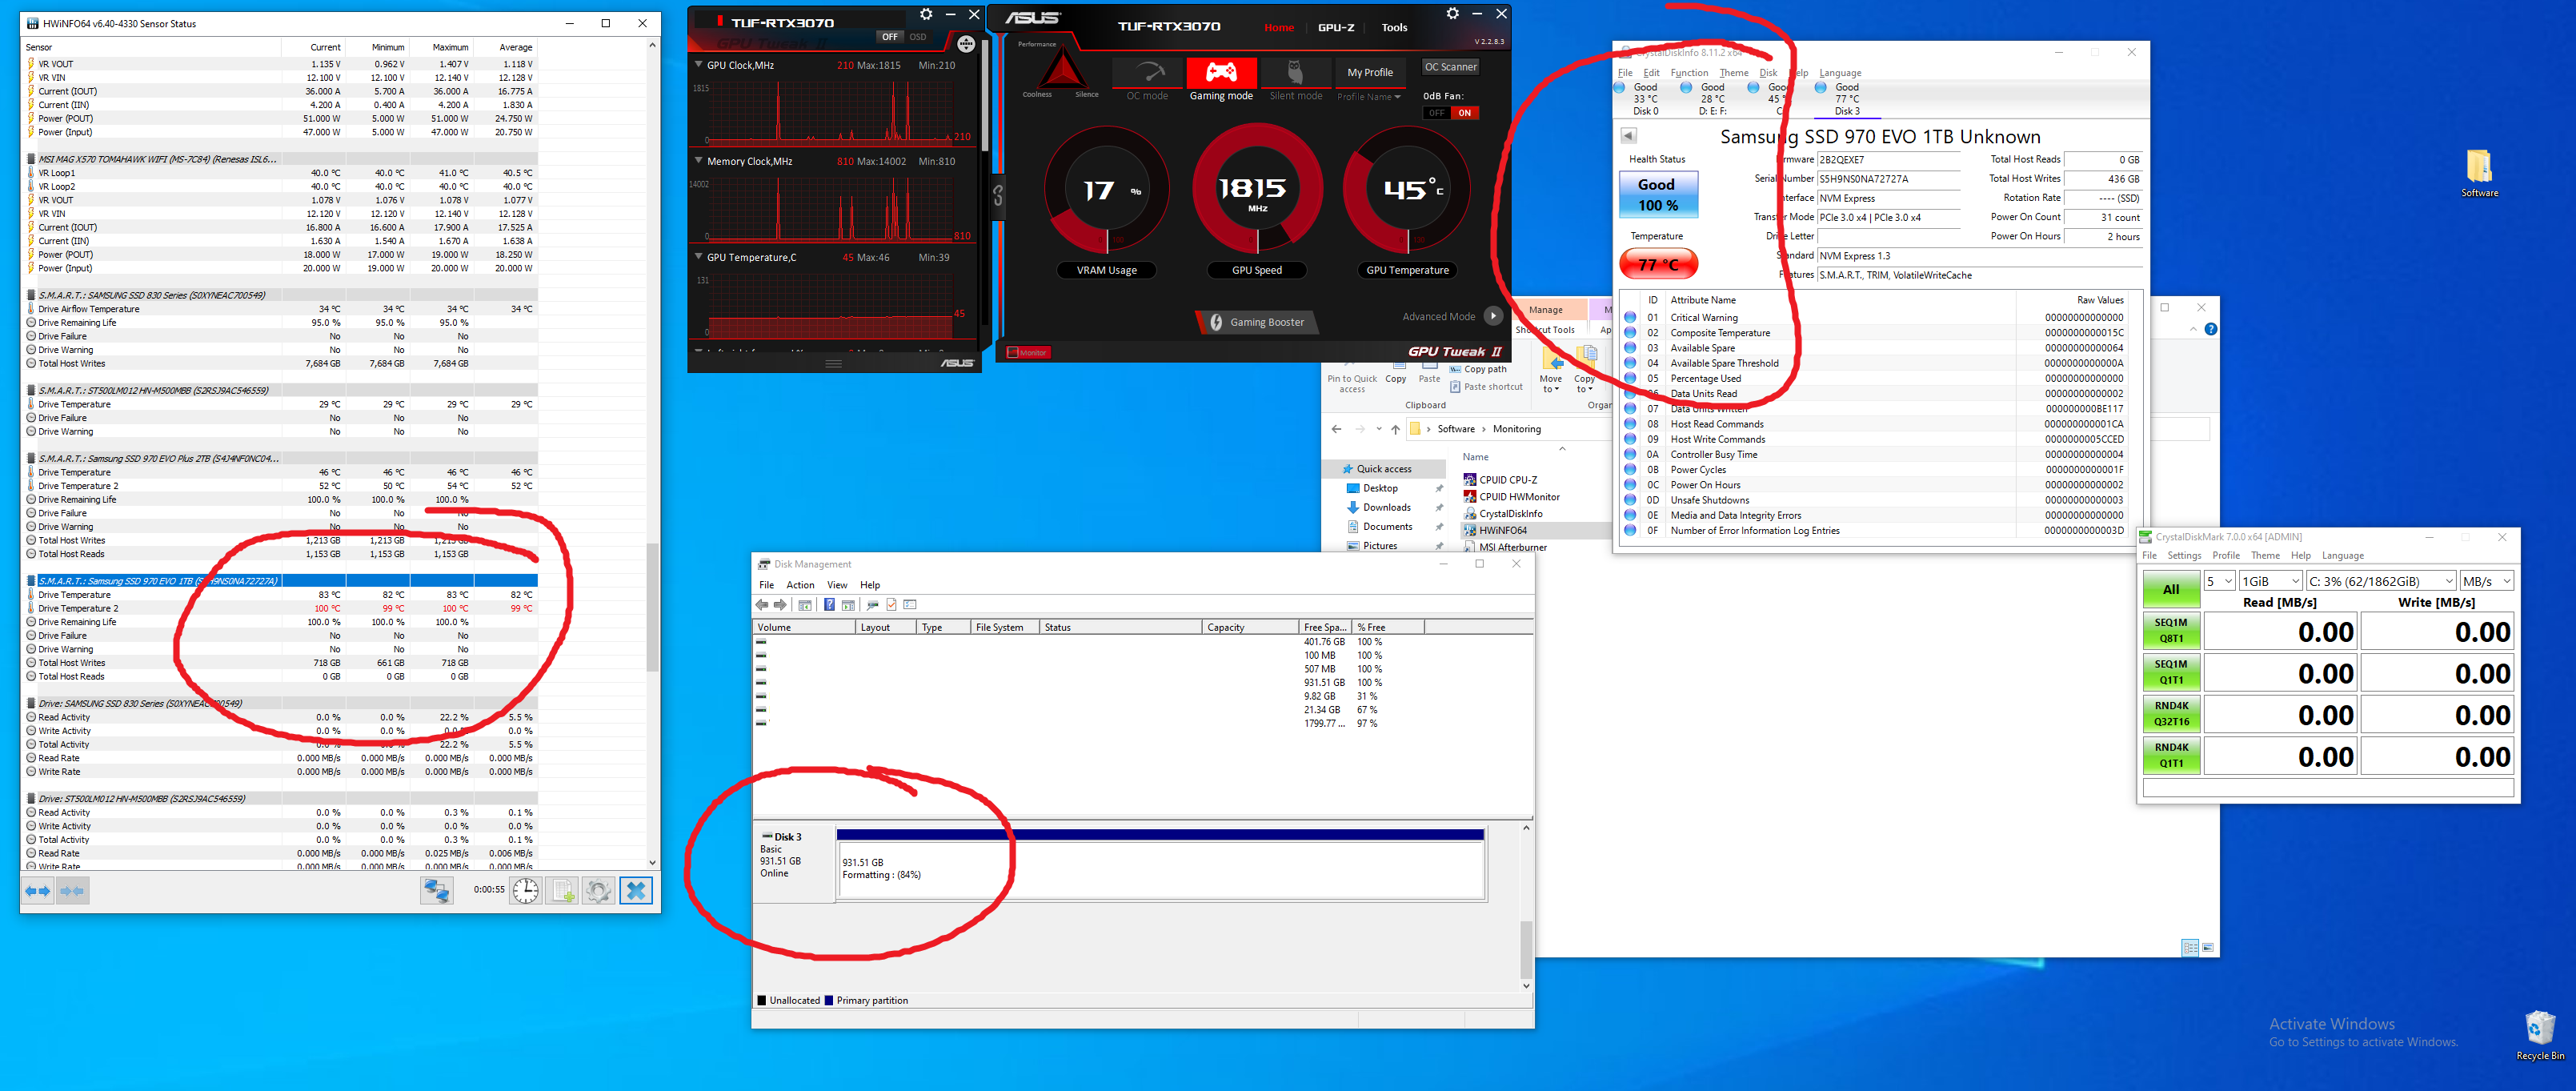Collapse the GPU Clock graph triangle
The height and width of the screenshot is (1091, 2576).
698,65
